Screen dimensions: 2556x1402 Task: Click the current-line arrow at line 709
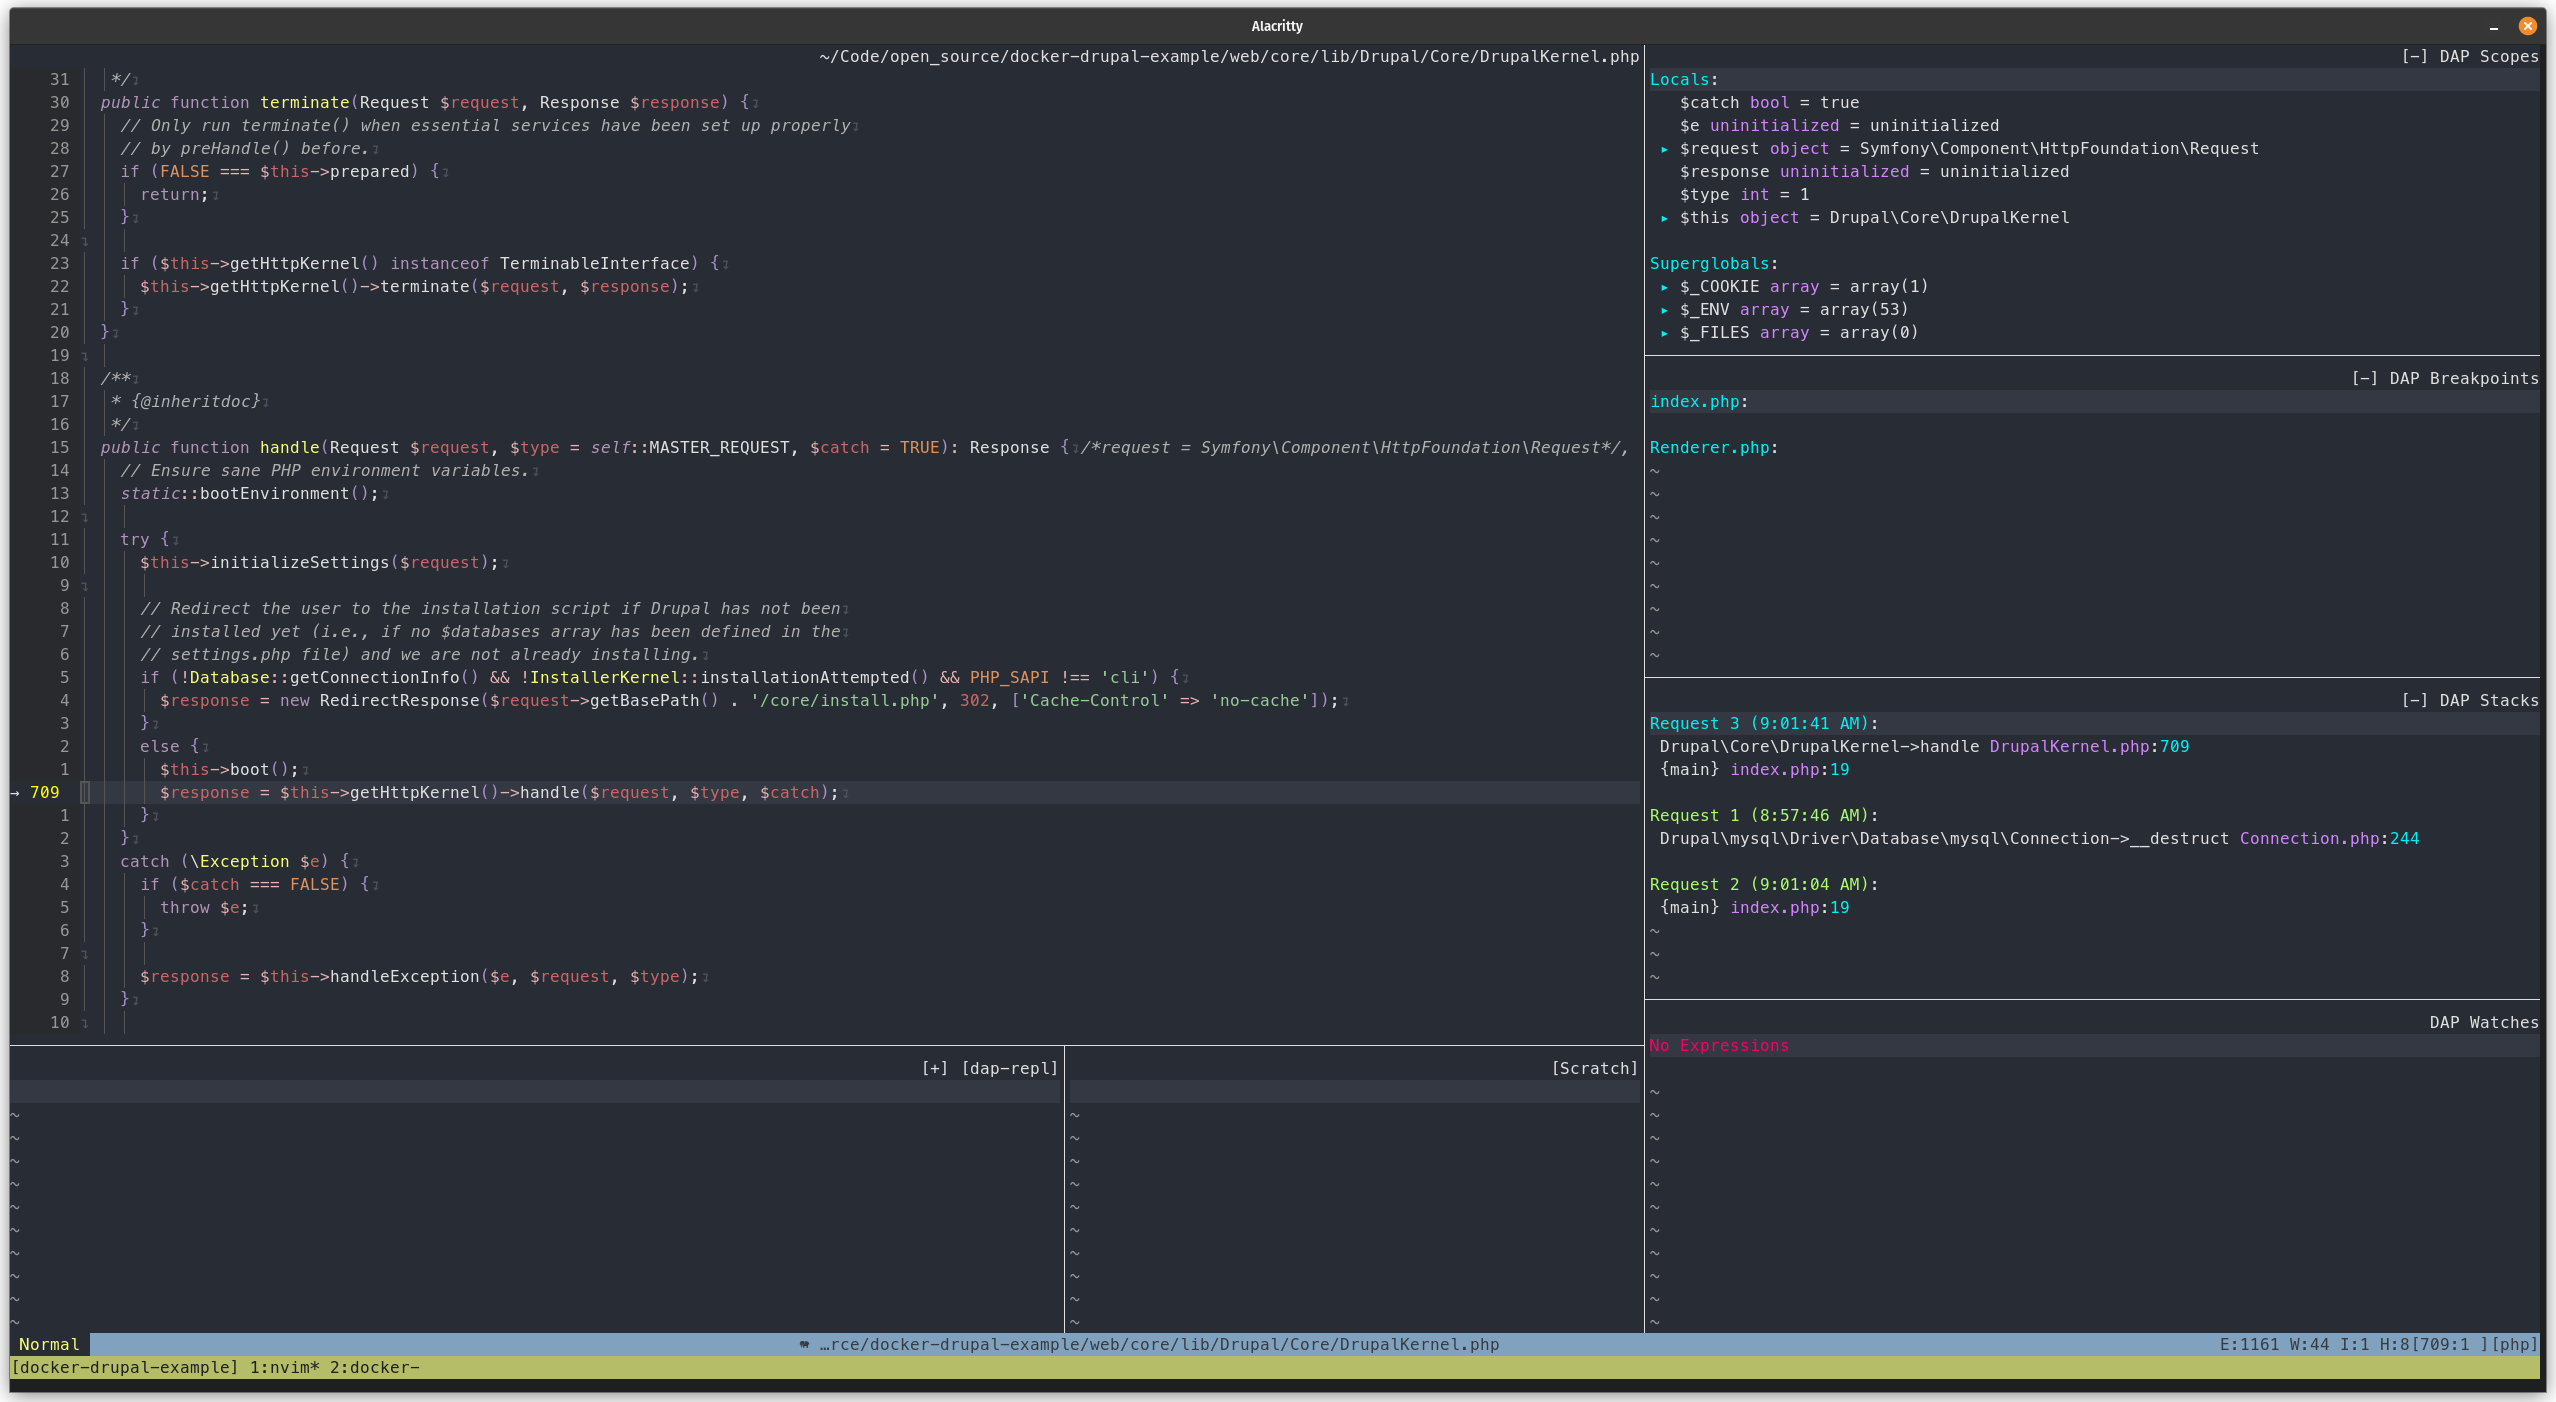click(15, 793)
